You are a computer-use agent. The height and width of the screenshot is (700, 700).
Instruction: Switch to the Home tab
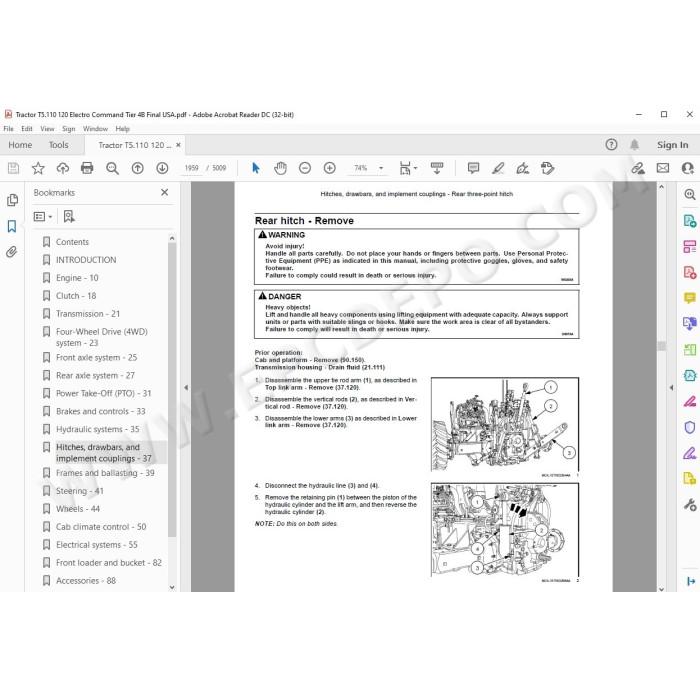pyautogui.click(x=20, y=145)
